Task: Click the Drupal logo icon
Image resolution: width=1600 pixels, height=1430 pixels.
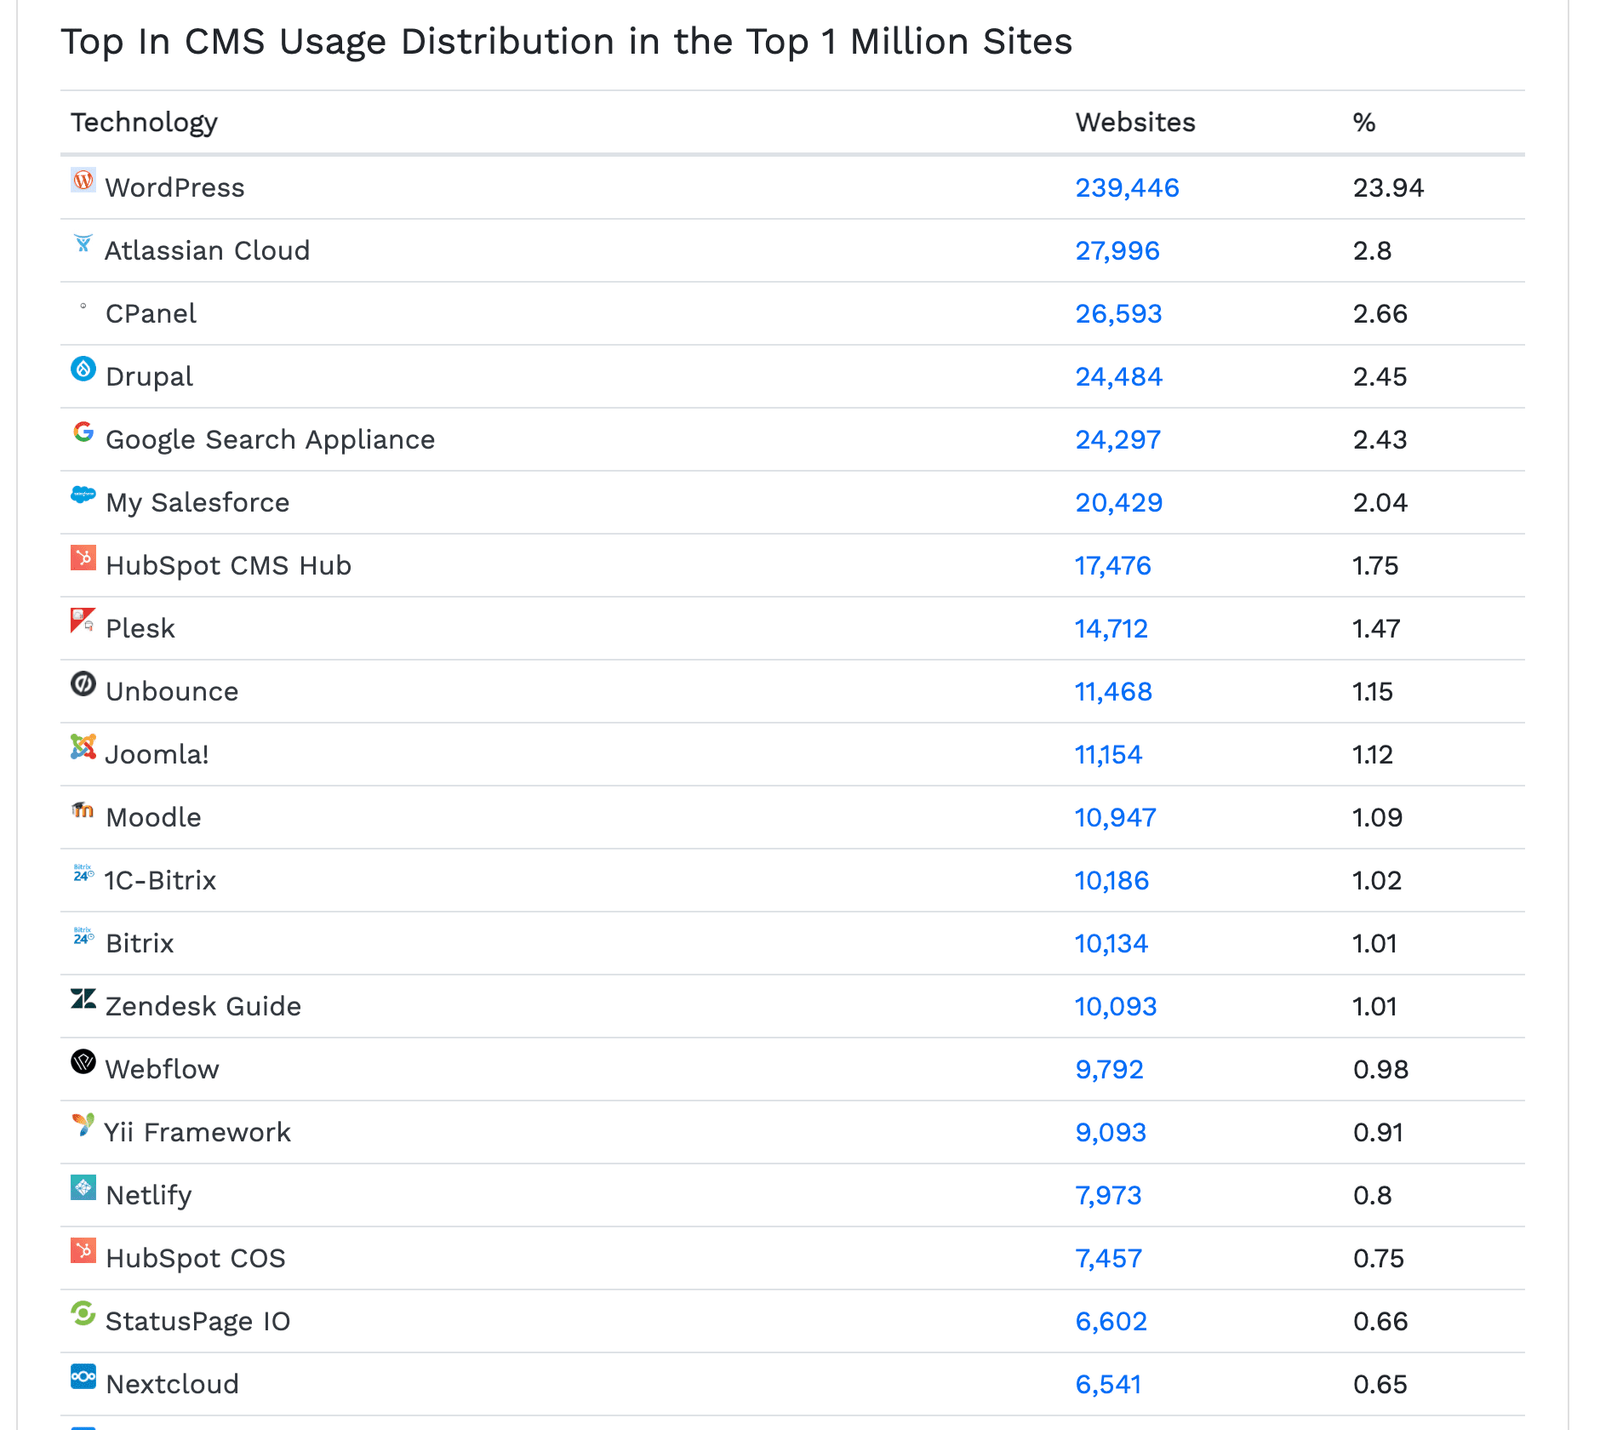Action: point(83,370)
